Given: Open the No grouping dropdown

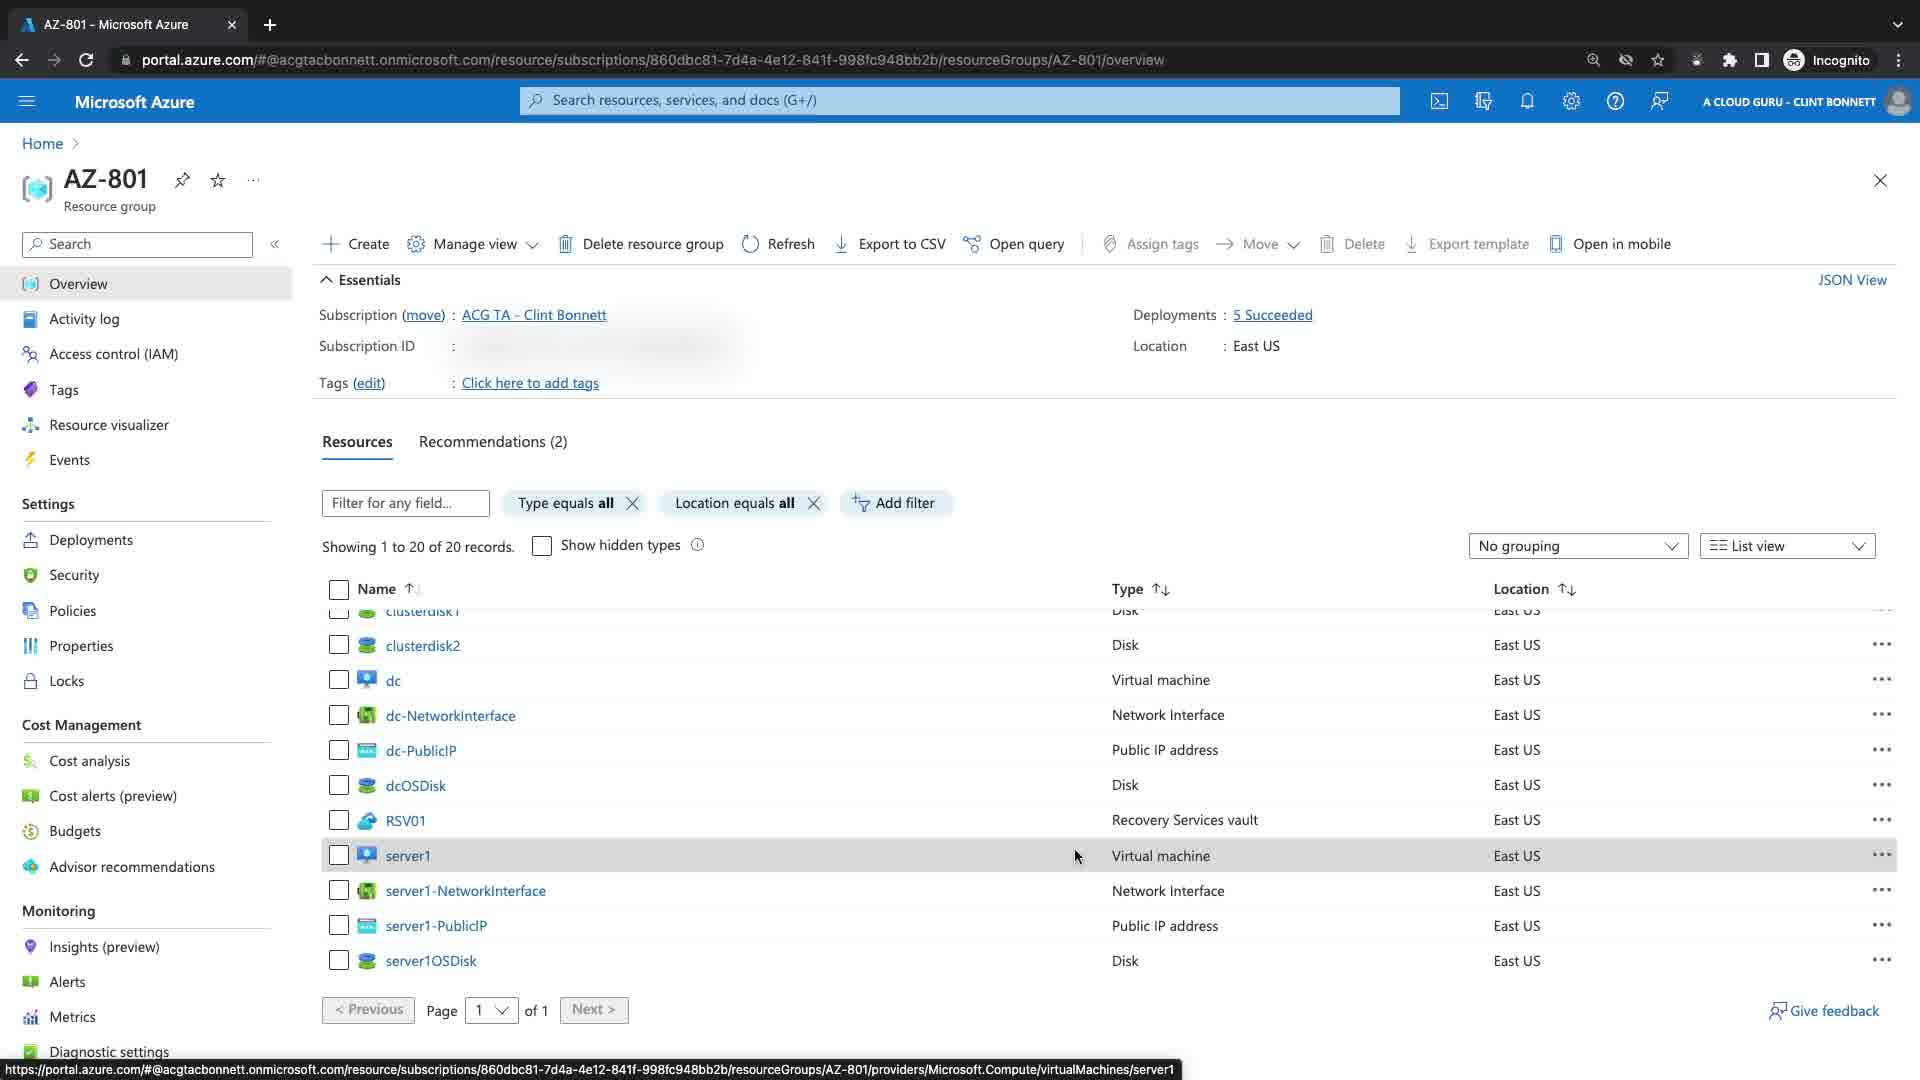Looking at the screenshot, I should point(1577,546).
